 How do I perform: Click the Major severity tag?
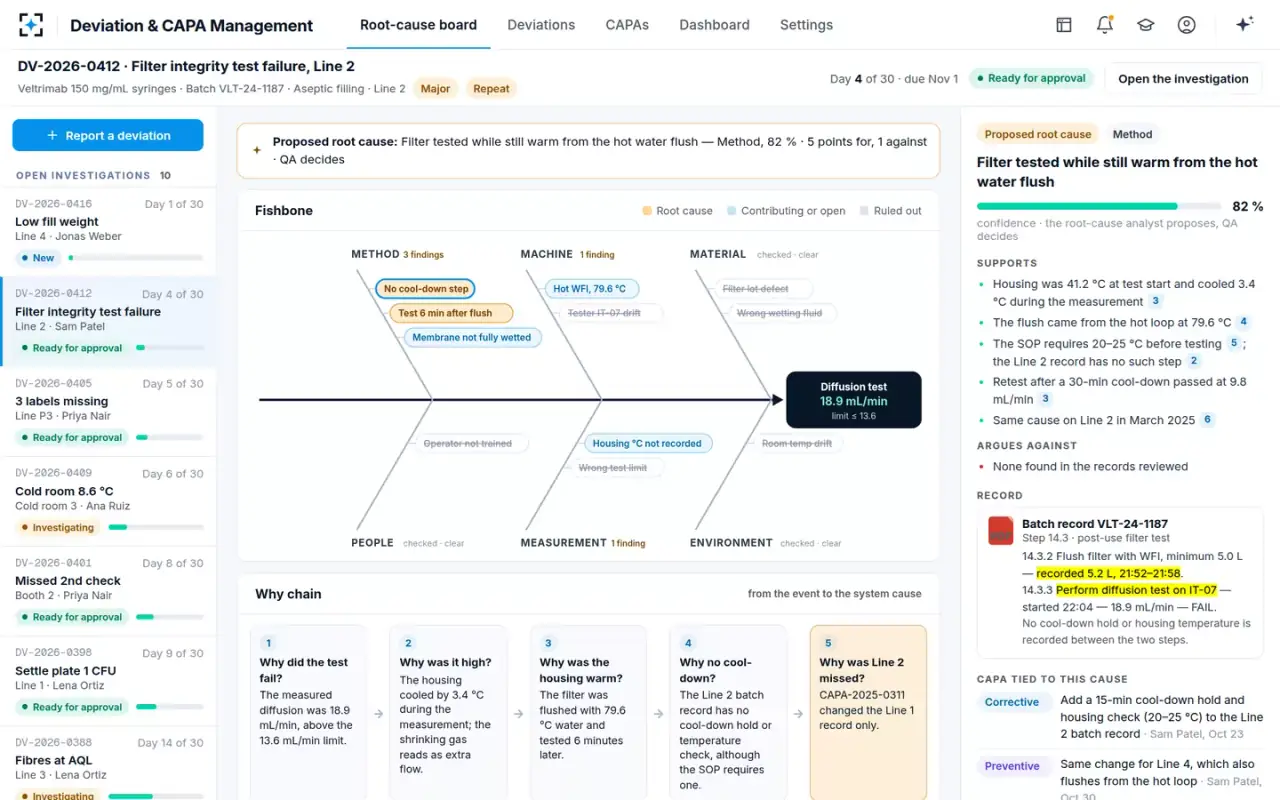(x=435, y=89)
